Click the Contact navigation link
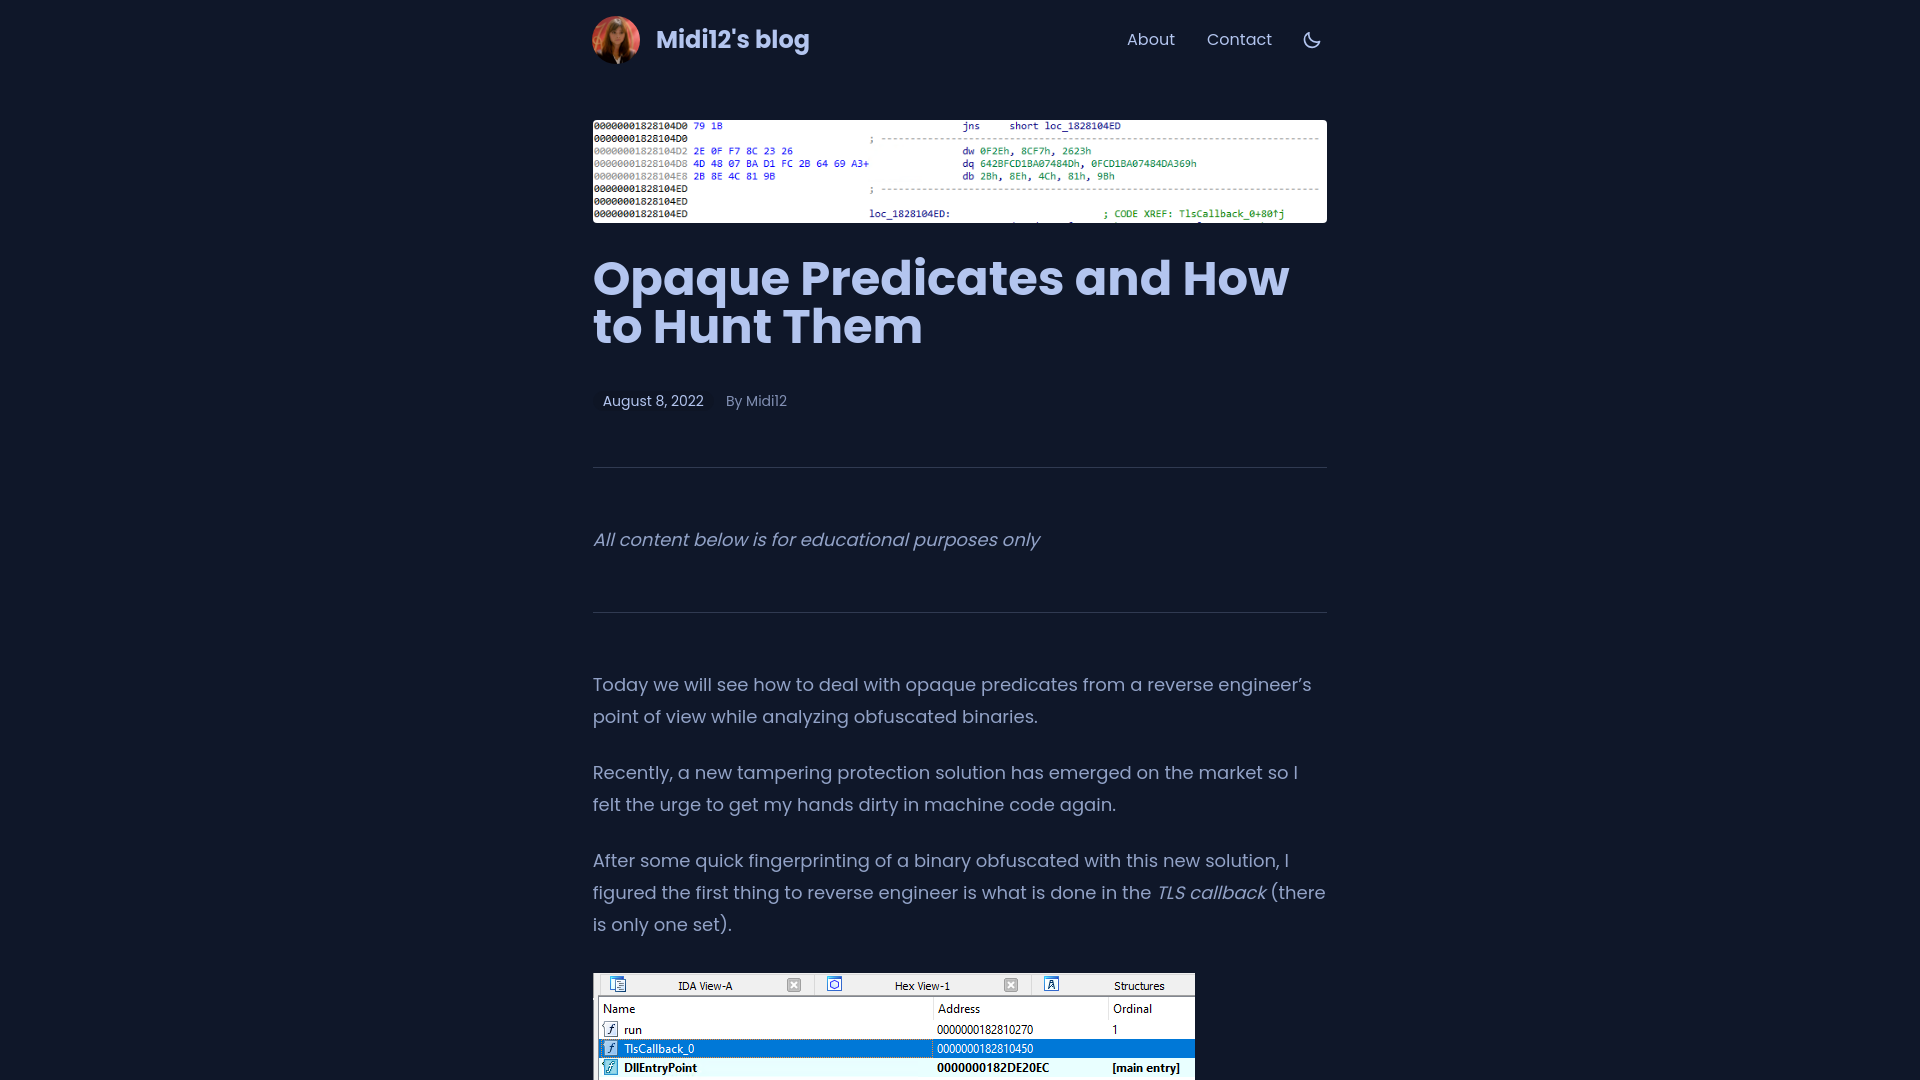1920x1080 pixels. click(1238, 40)
